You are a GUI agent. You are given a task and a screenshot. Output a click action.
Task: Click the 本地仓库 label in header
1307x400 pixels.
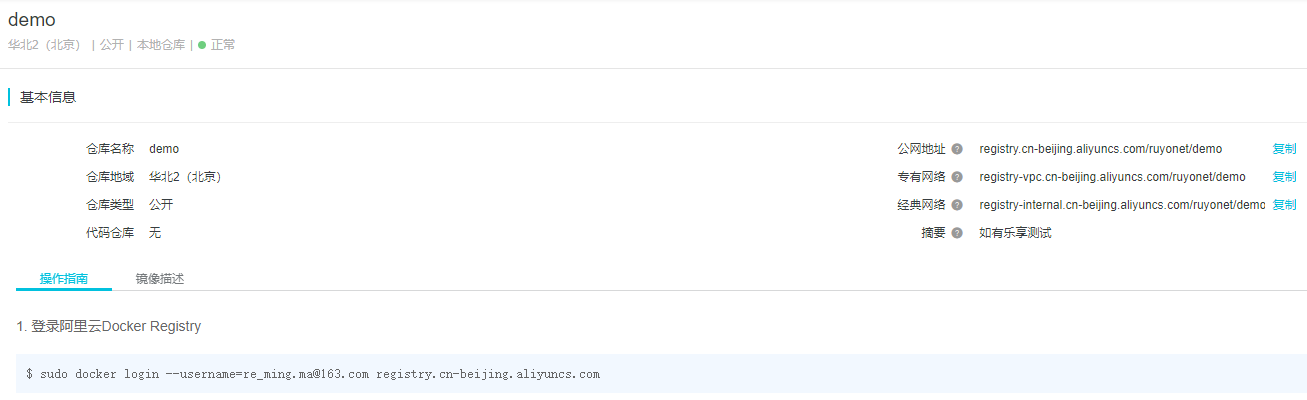(x=161, y=45)
